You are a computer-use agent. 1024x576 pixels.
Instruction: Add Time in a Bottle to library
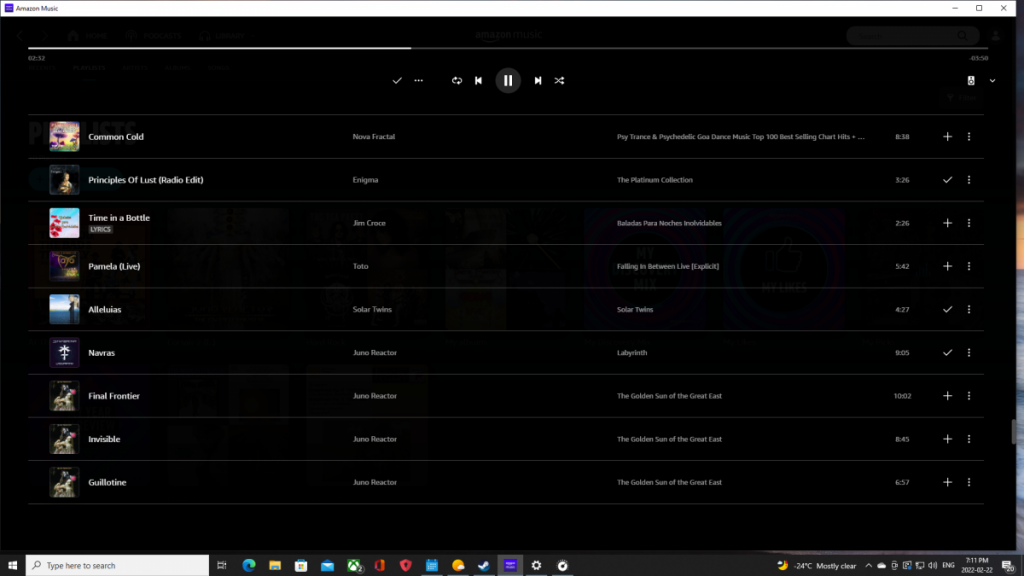pos(947,223)
